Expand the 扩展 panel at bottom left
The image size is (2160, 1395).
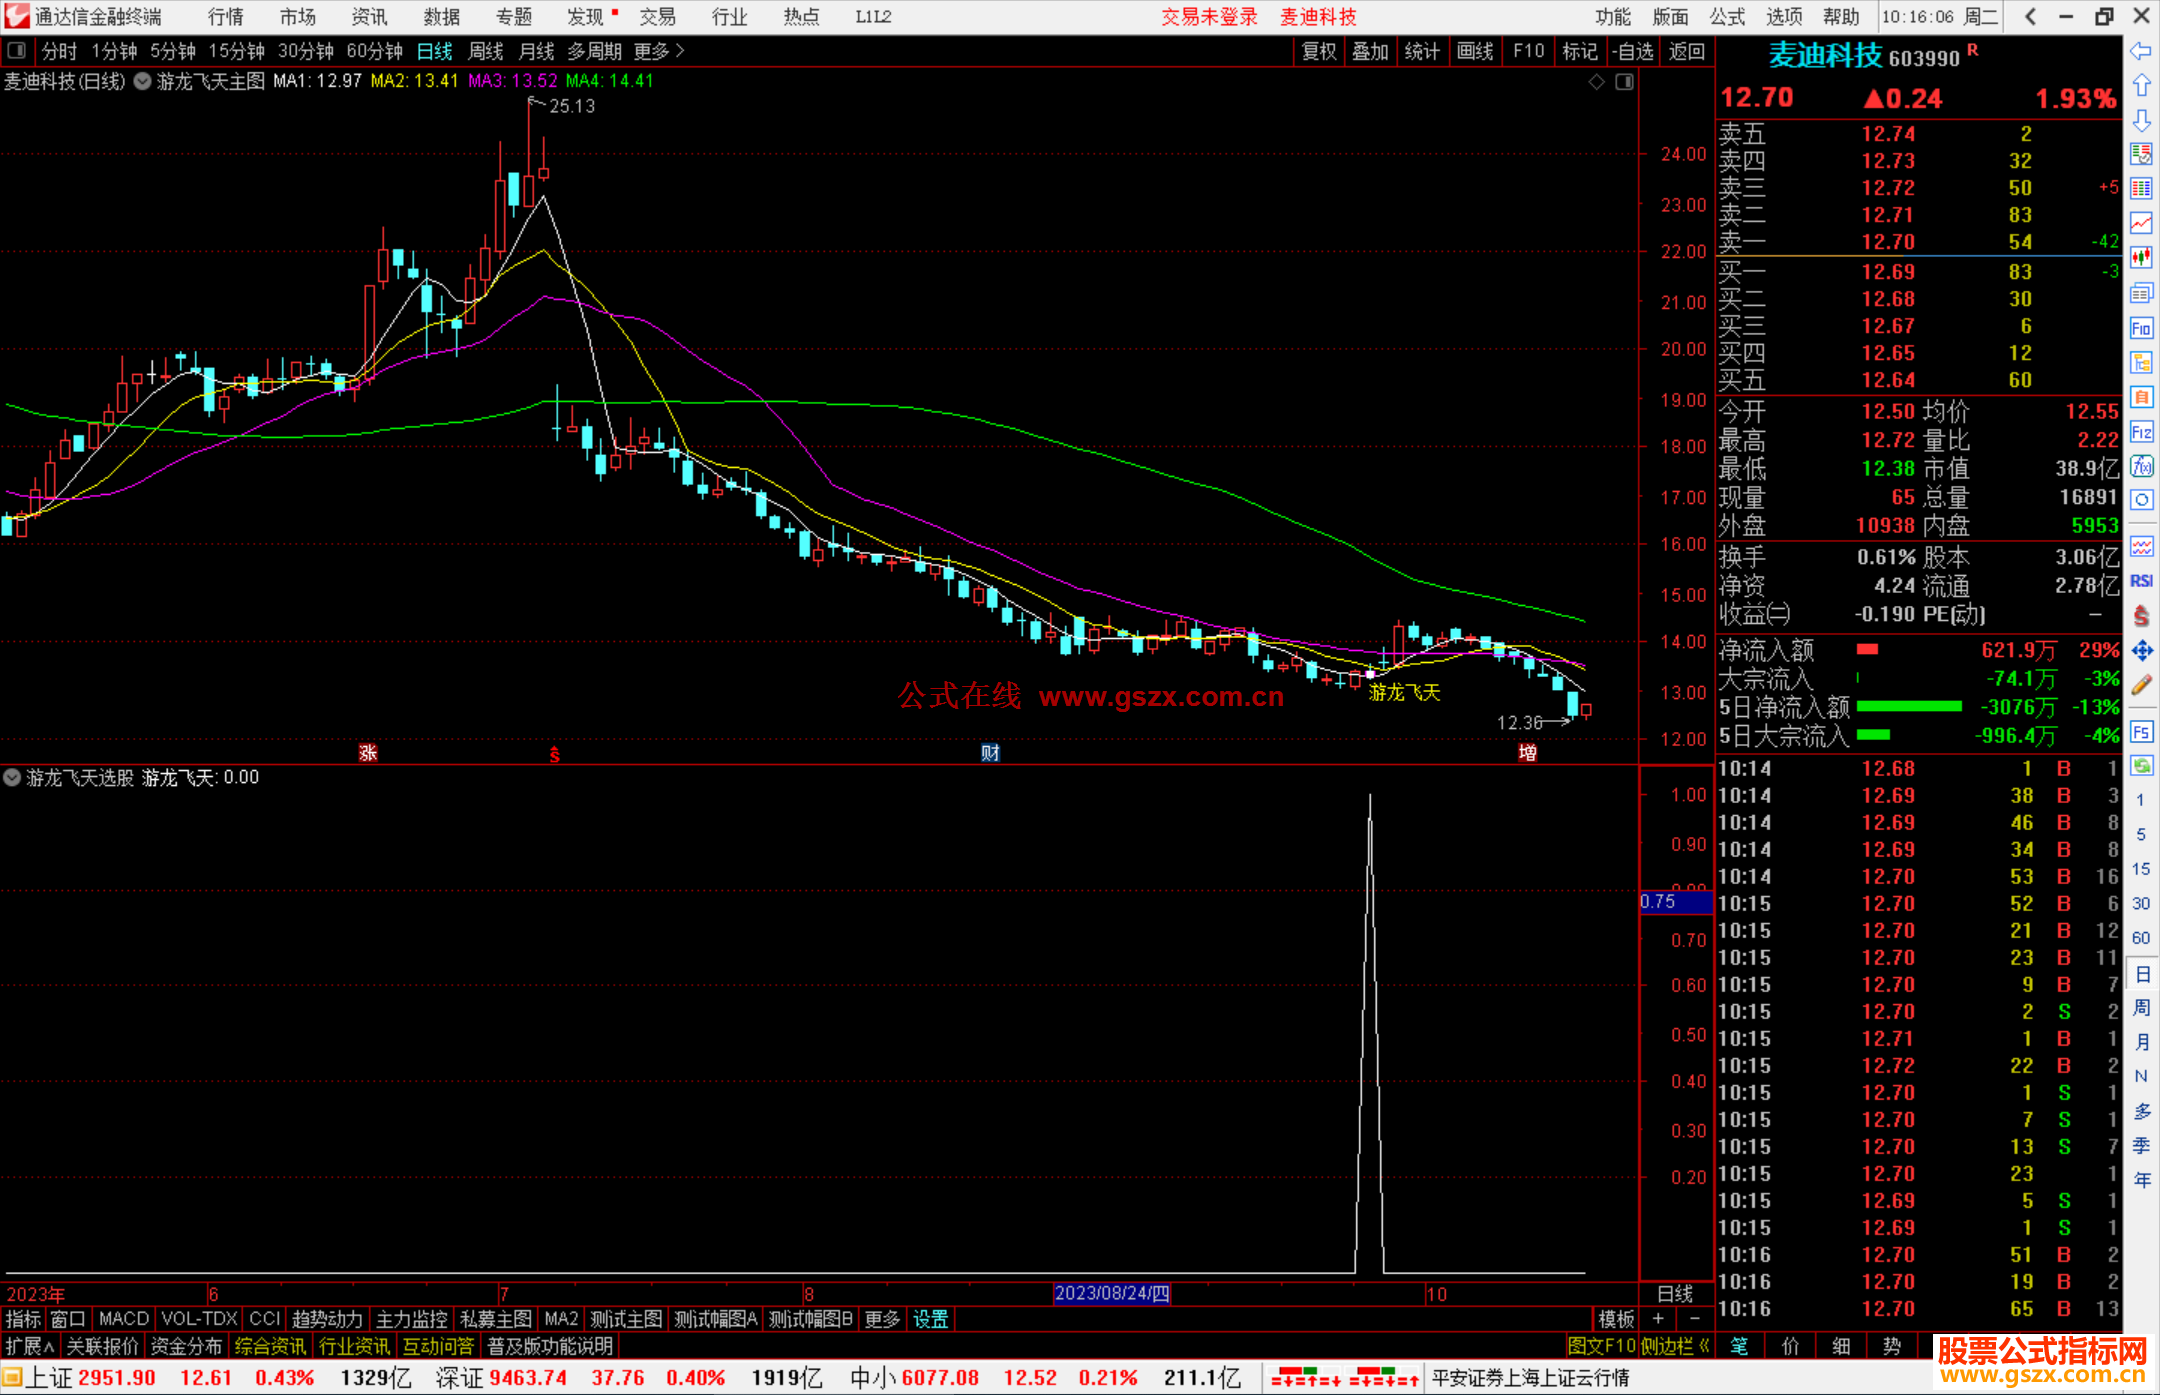click(x=29, y=1346)
